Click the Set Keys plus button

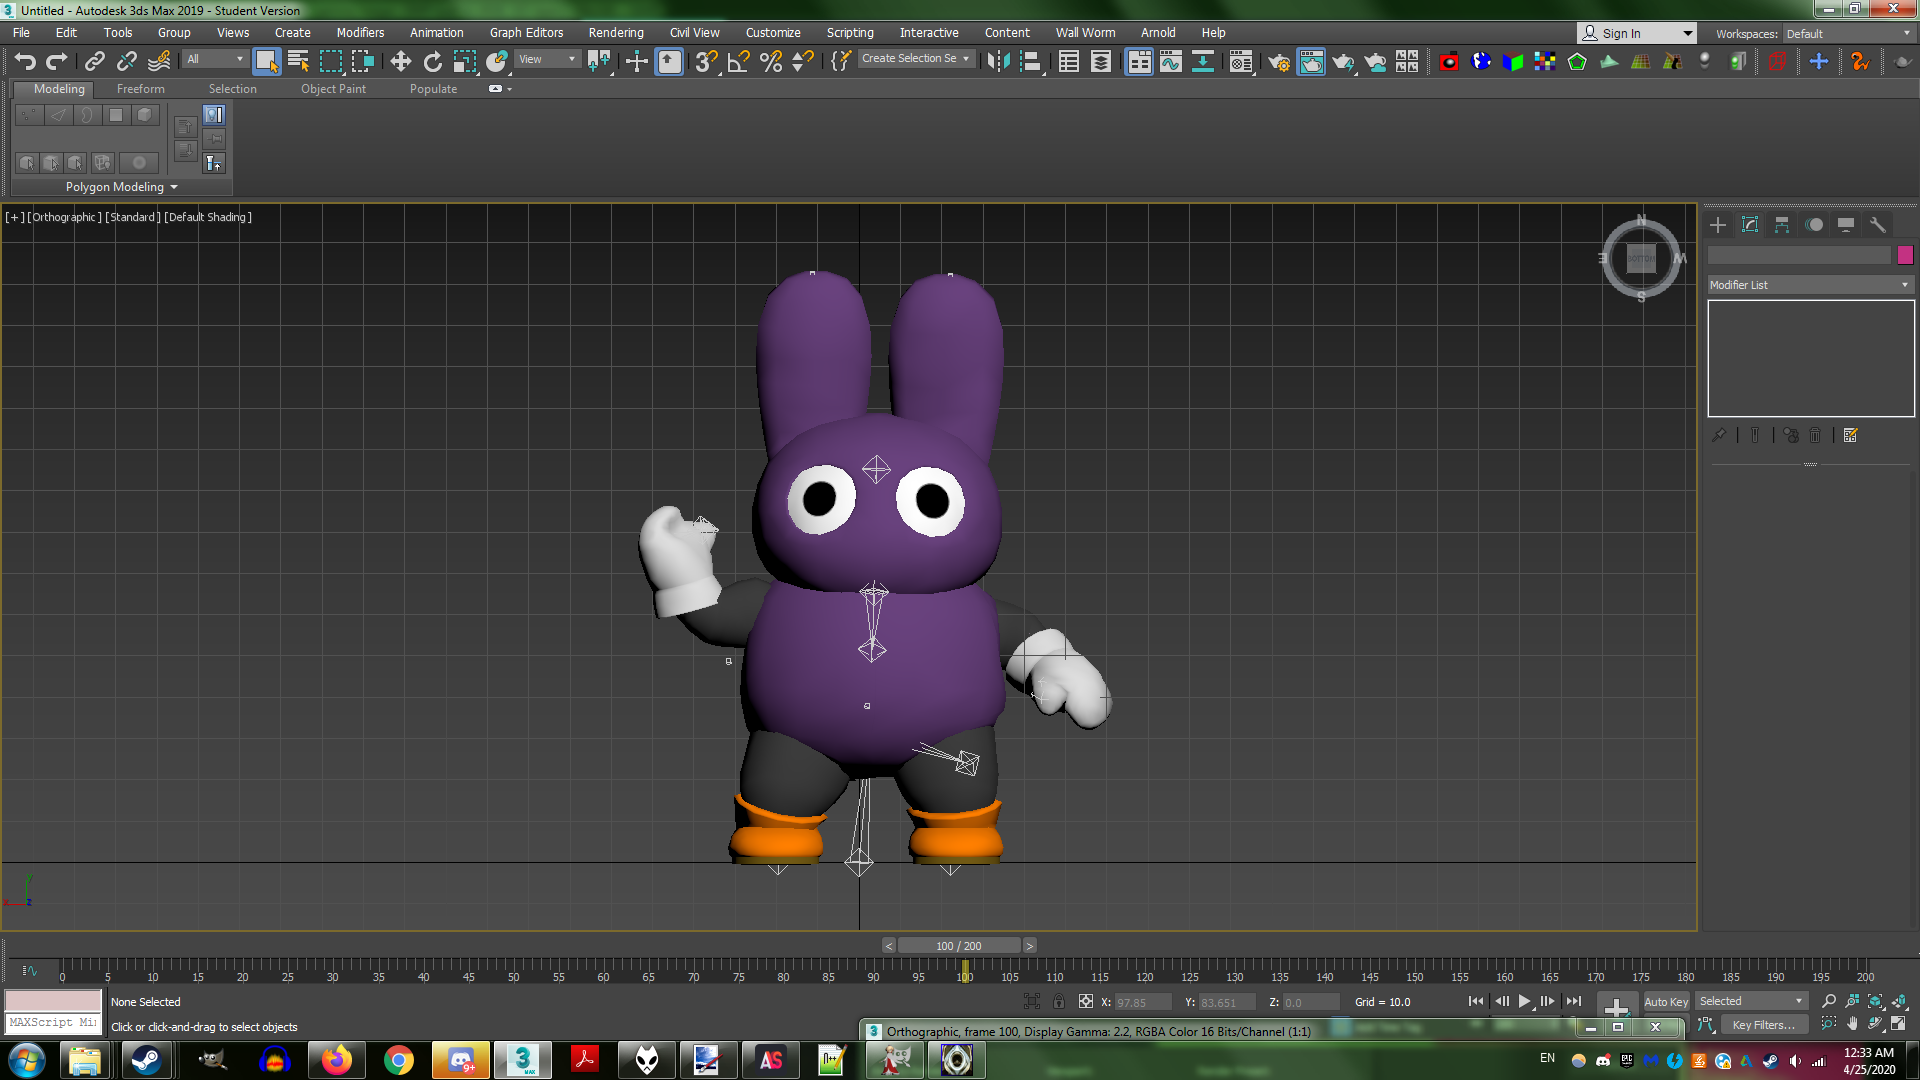coord(1616,1005)
